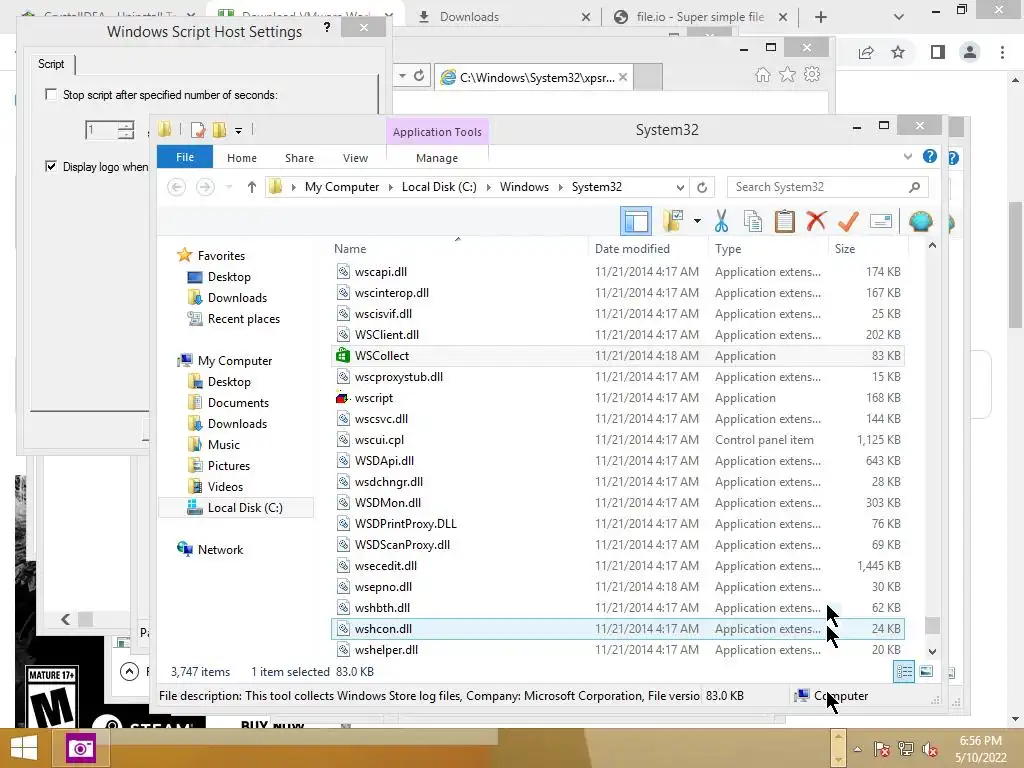1024x768 pixels.
Task: Open the dropdown arrow beside the folder options icon
Action: tap(697, 221)
